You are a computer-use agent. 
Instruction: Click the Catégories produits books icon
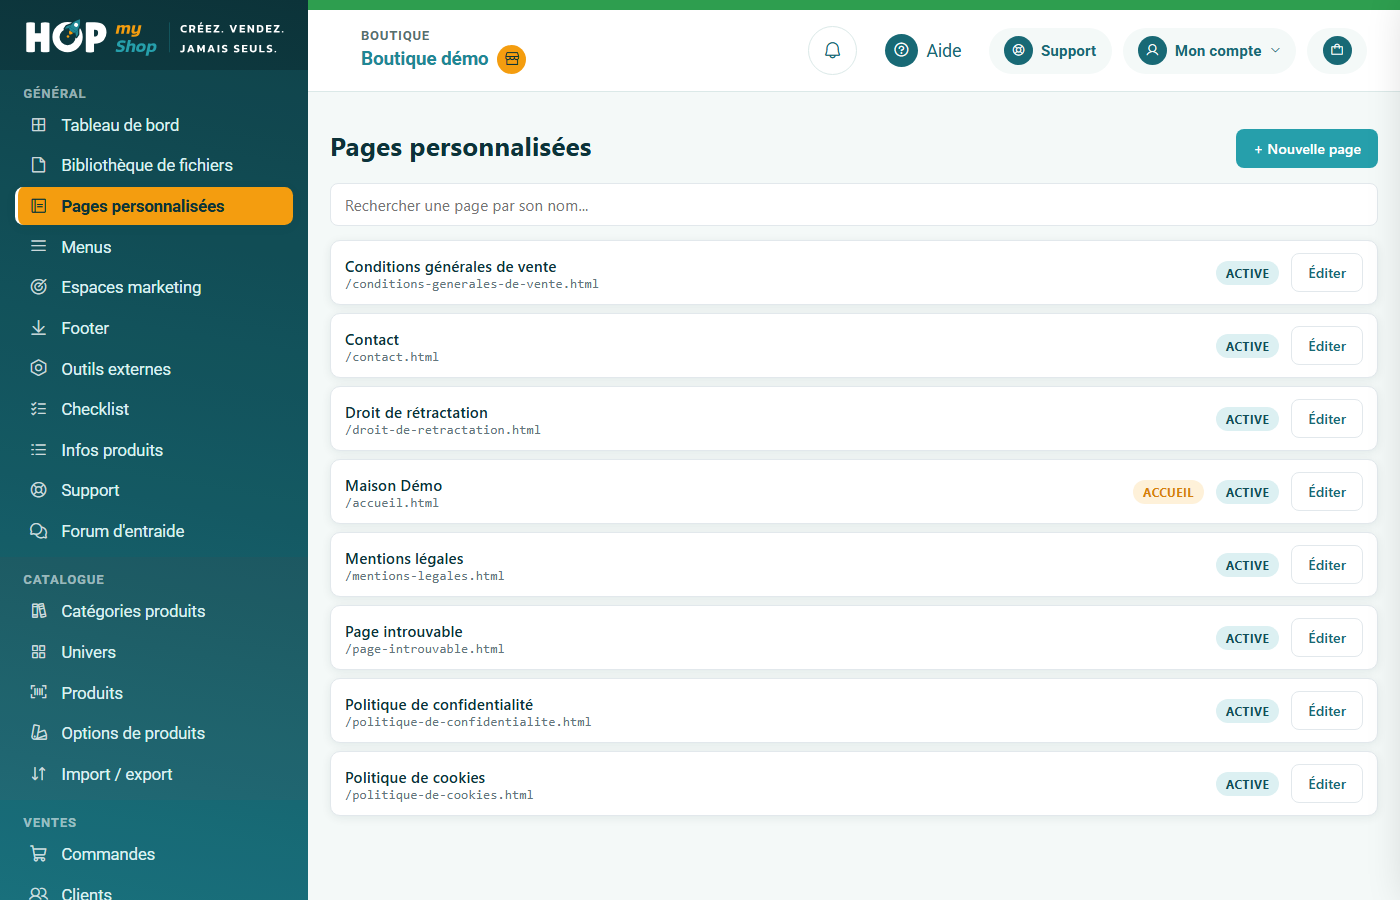(x=39, y=611)
